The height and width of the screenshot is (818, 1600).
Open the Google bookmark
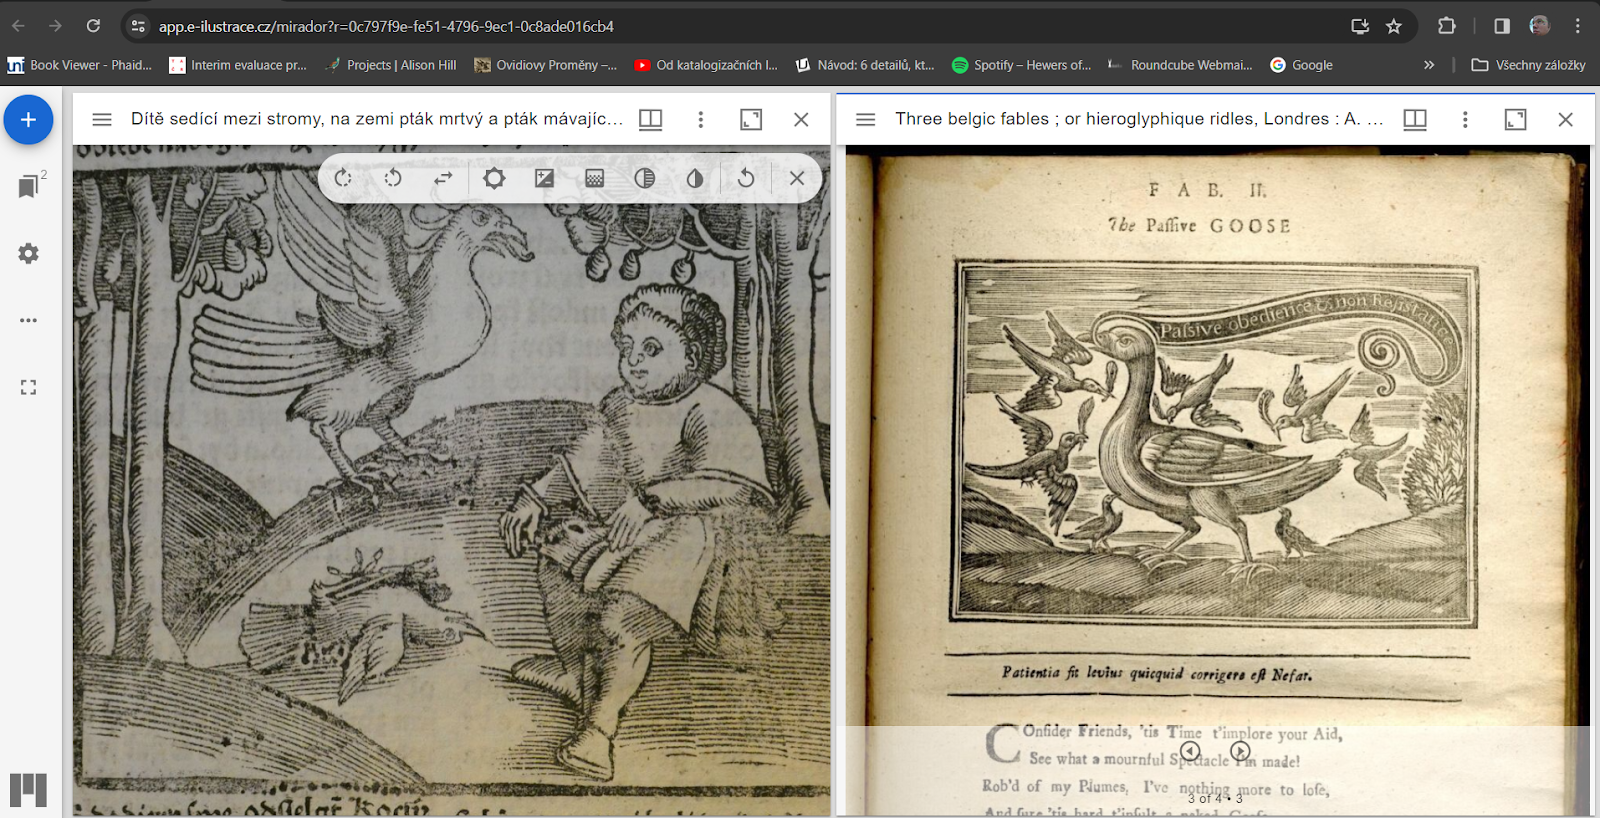(x=1301, y=65)
